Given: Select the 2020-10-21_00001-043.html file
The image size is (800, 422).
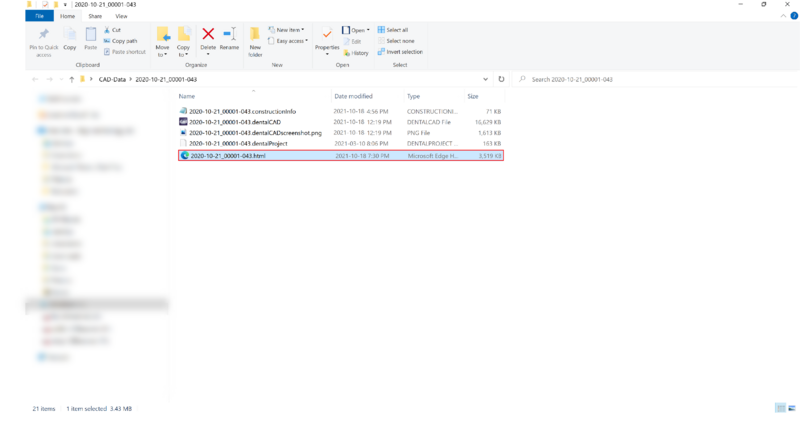Looking at the screenshot, I should pos(341,156).
